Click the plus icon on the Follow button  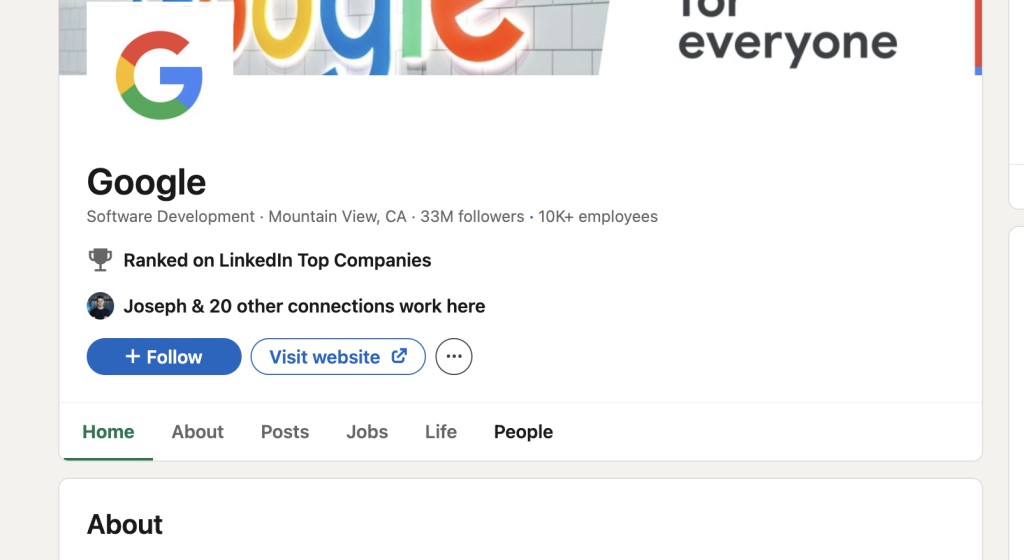(x=133, y=356)
